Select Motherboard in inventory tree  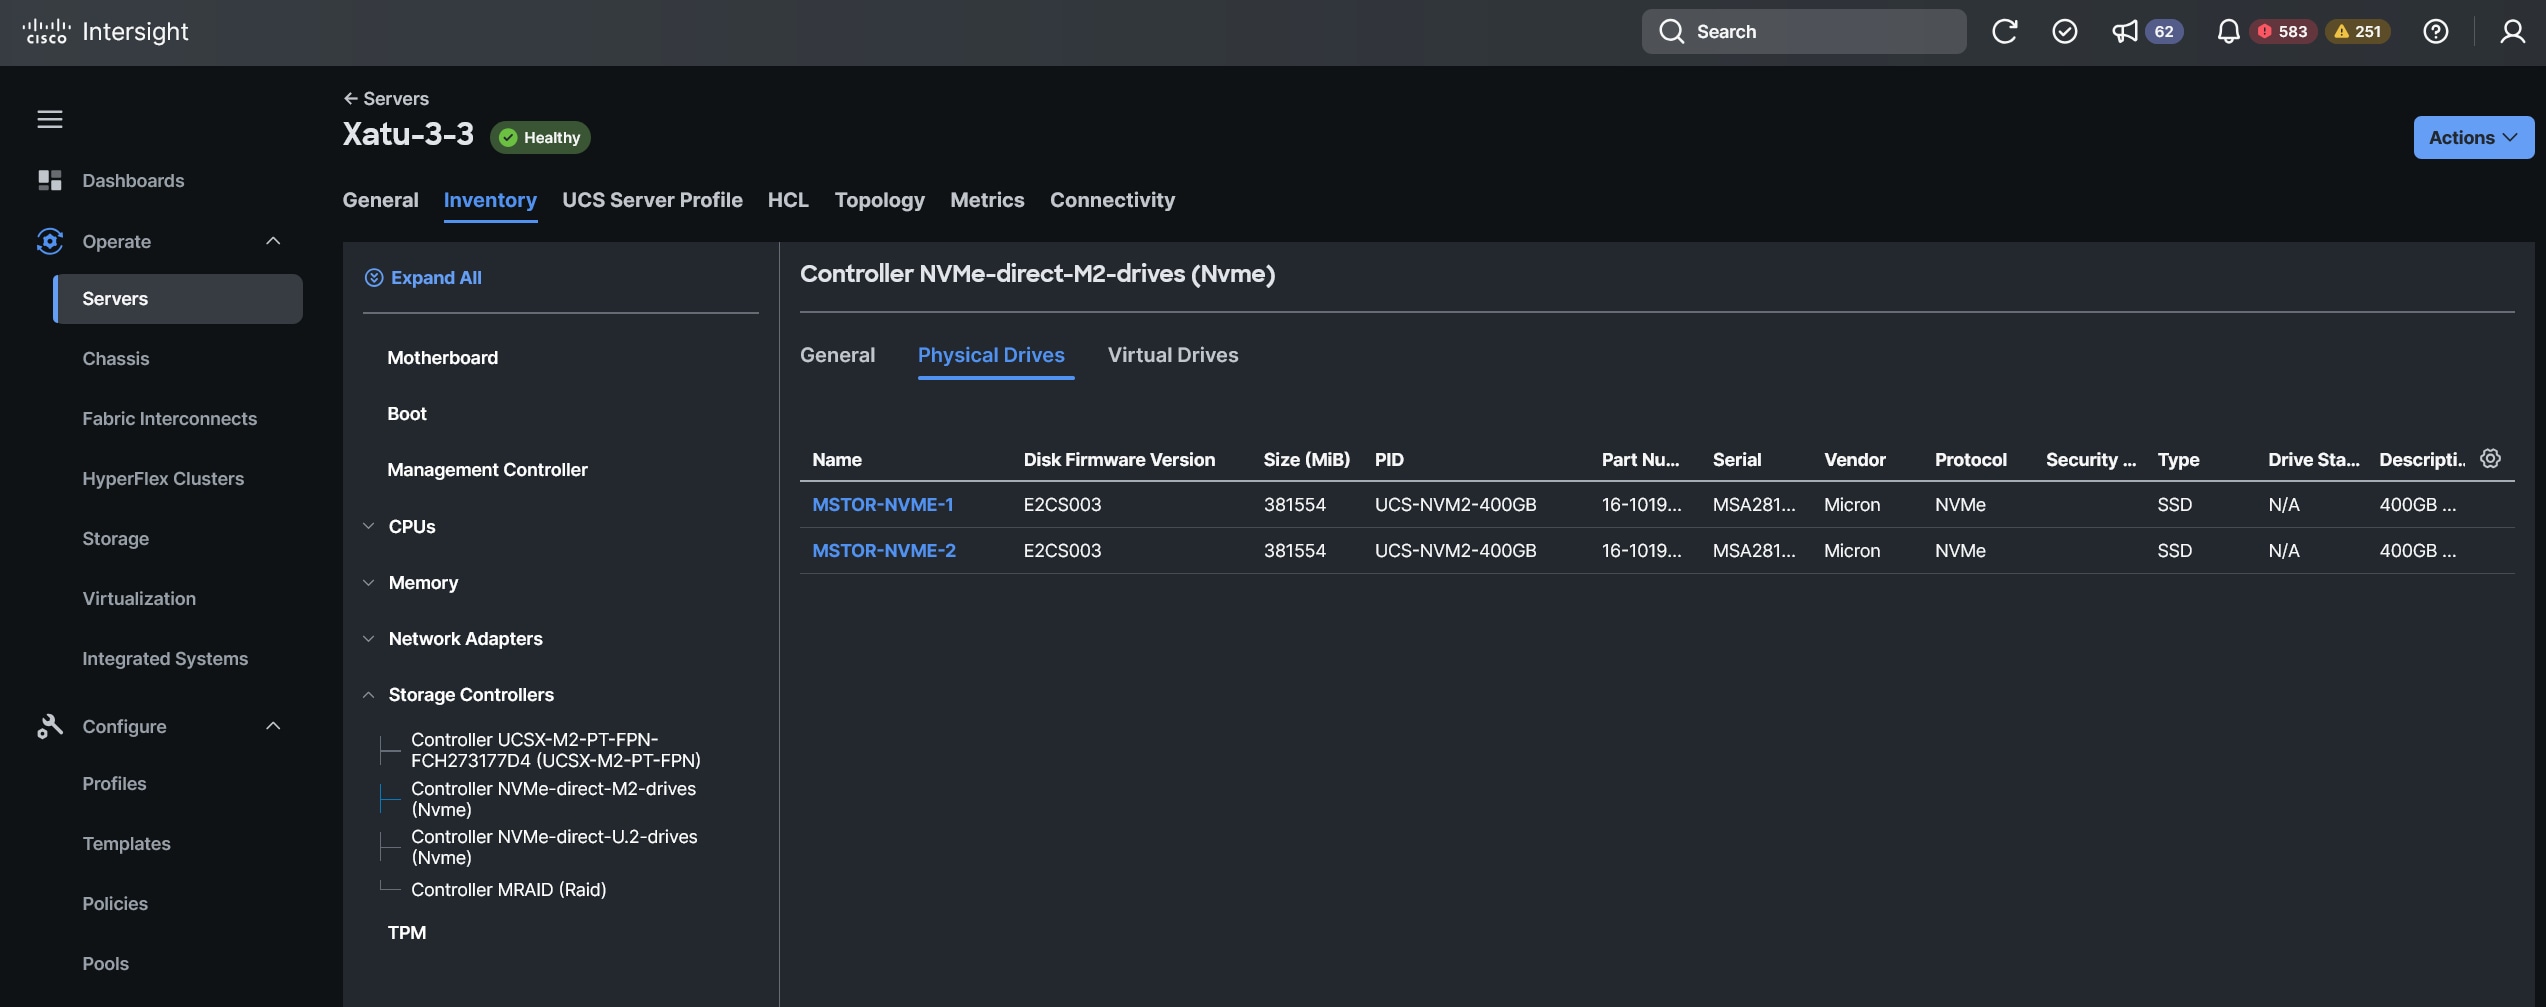[x=442, y=358]
